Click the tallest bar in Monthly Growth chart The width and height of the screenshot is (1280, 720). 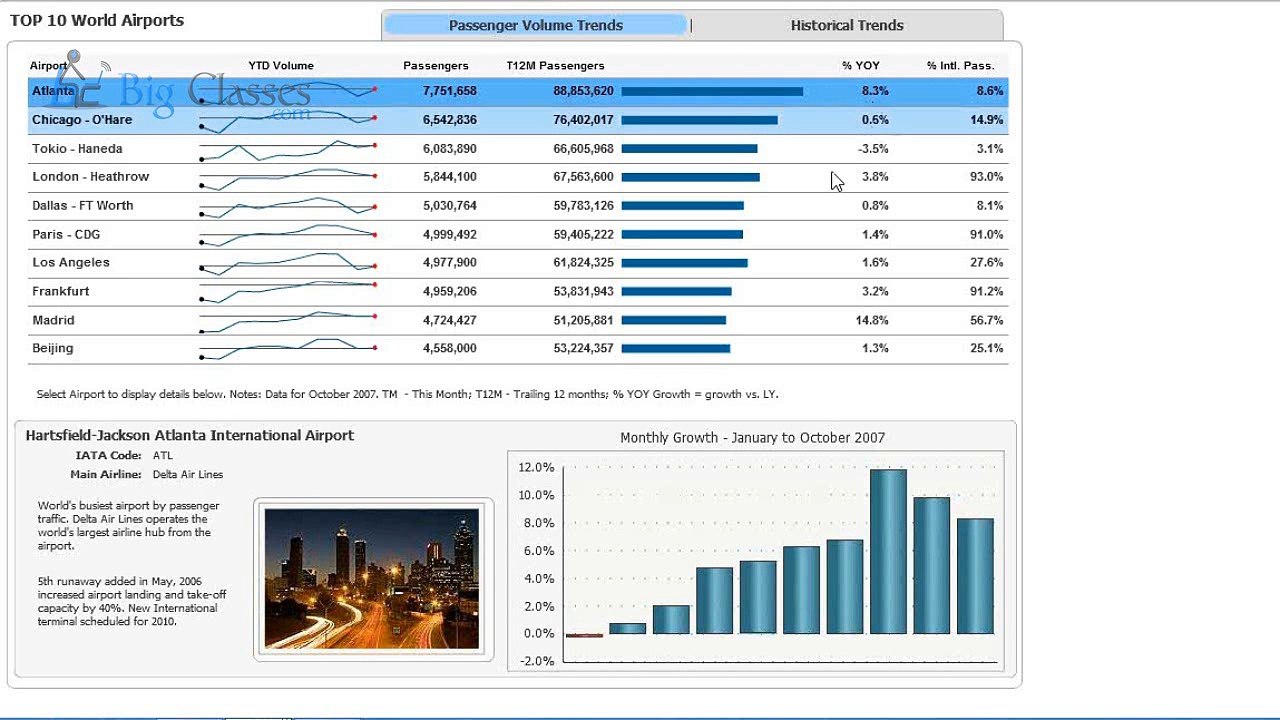pos(888,551)
